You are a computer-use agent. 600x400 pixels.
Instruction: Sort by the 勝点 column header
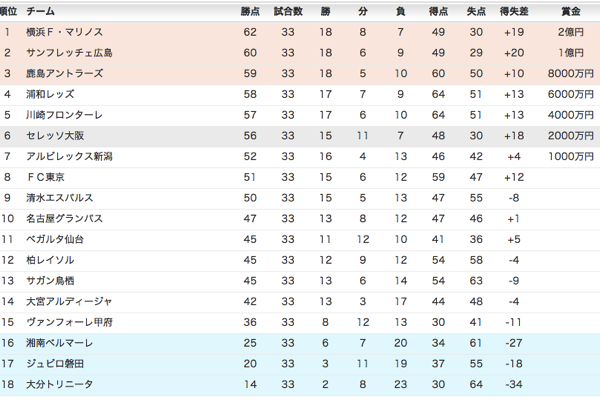250,11
